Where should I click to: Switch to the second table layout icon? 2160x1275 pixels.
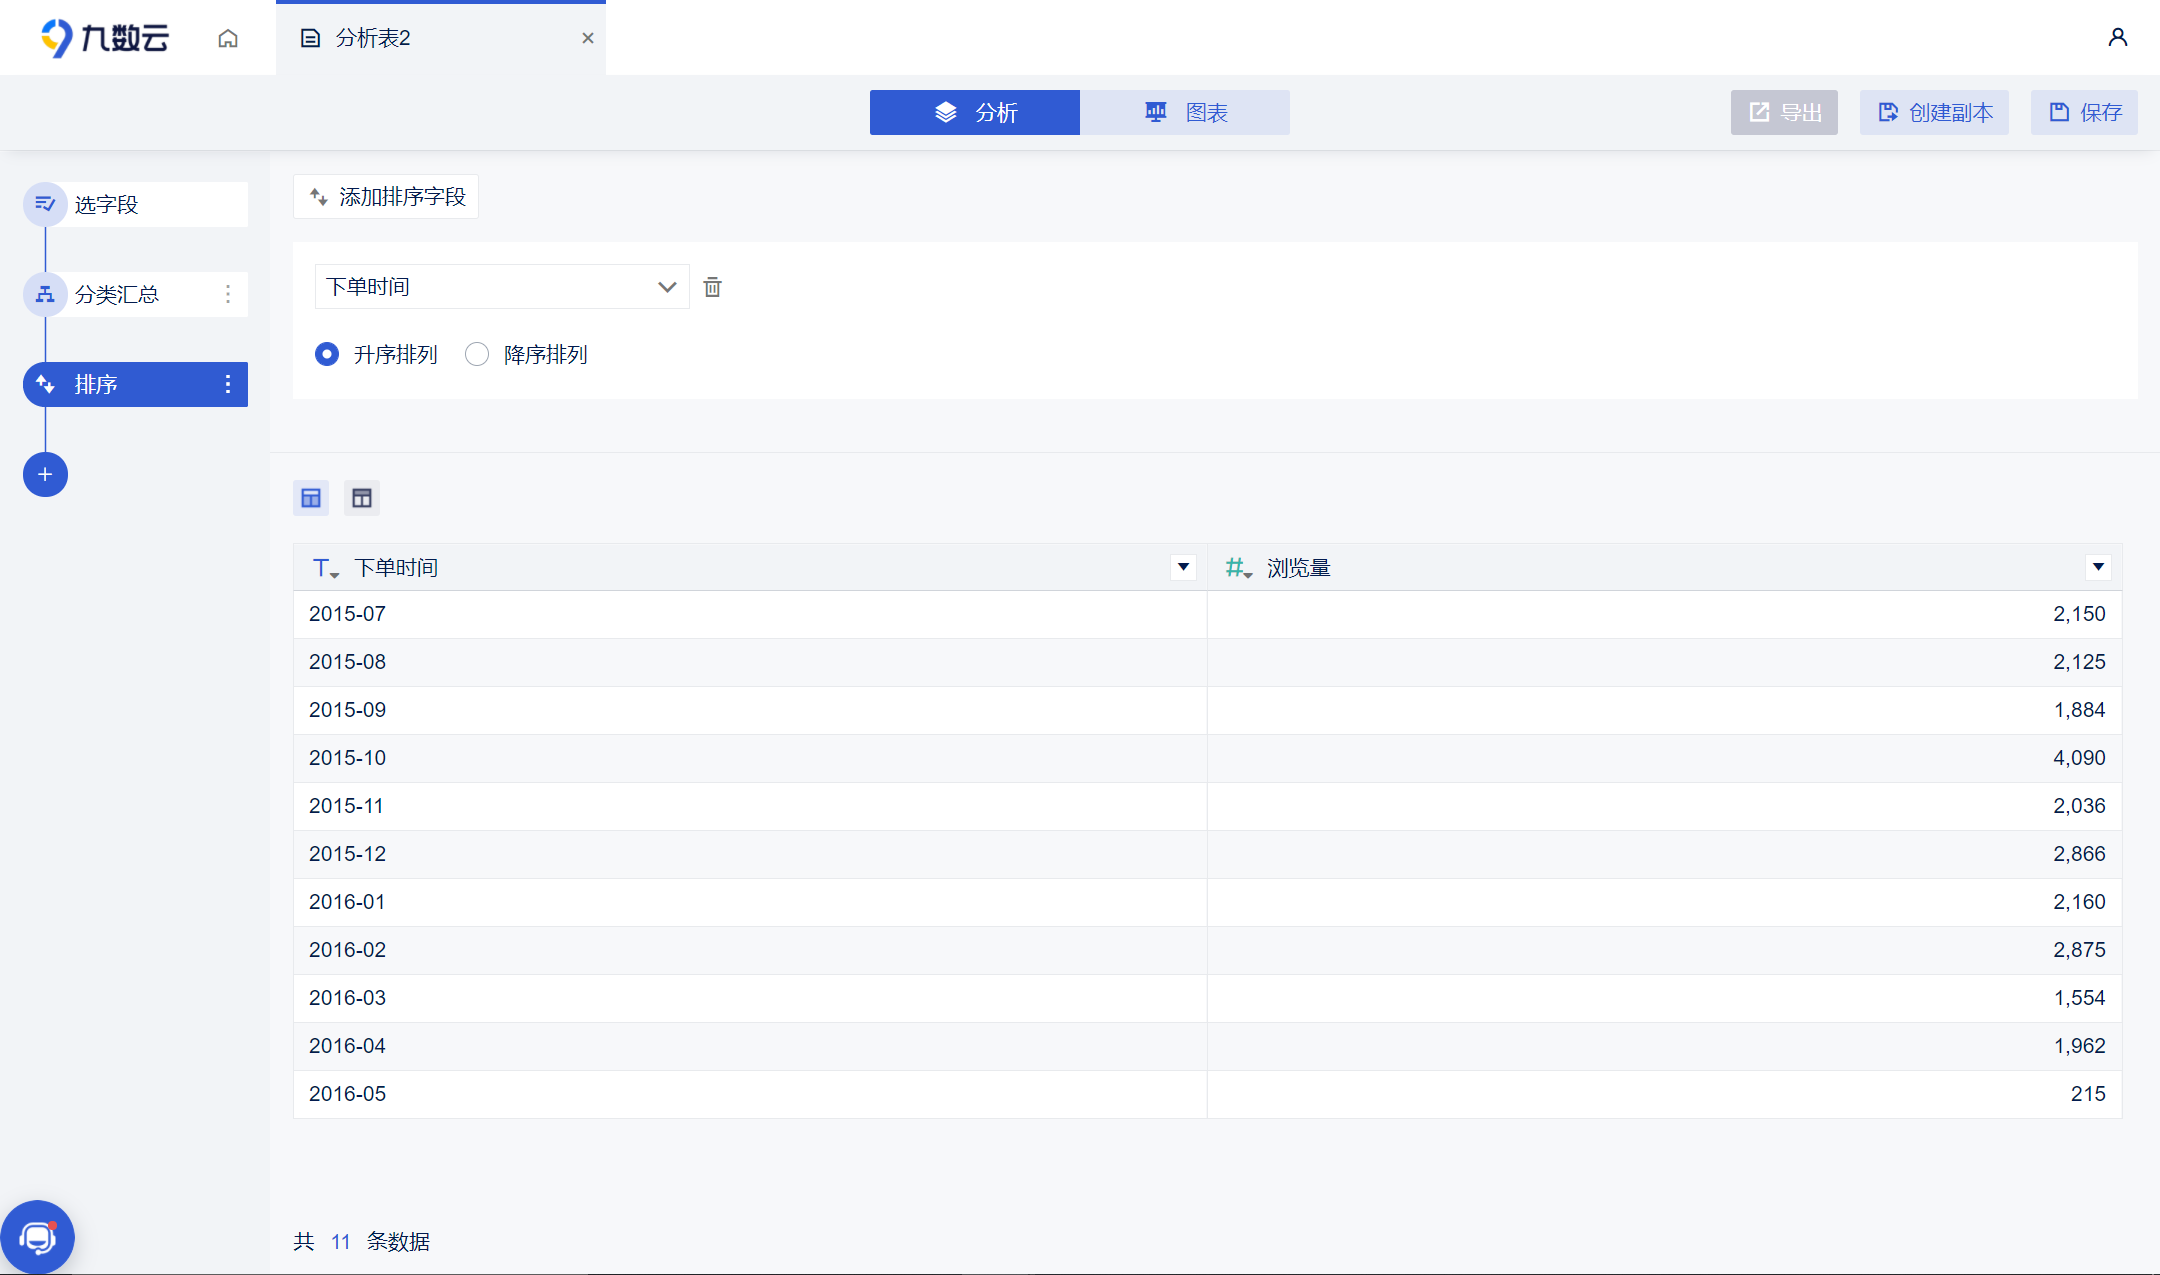pyautogui.click(x=362, y=498)
